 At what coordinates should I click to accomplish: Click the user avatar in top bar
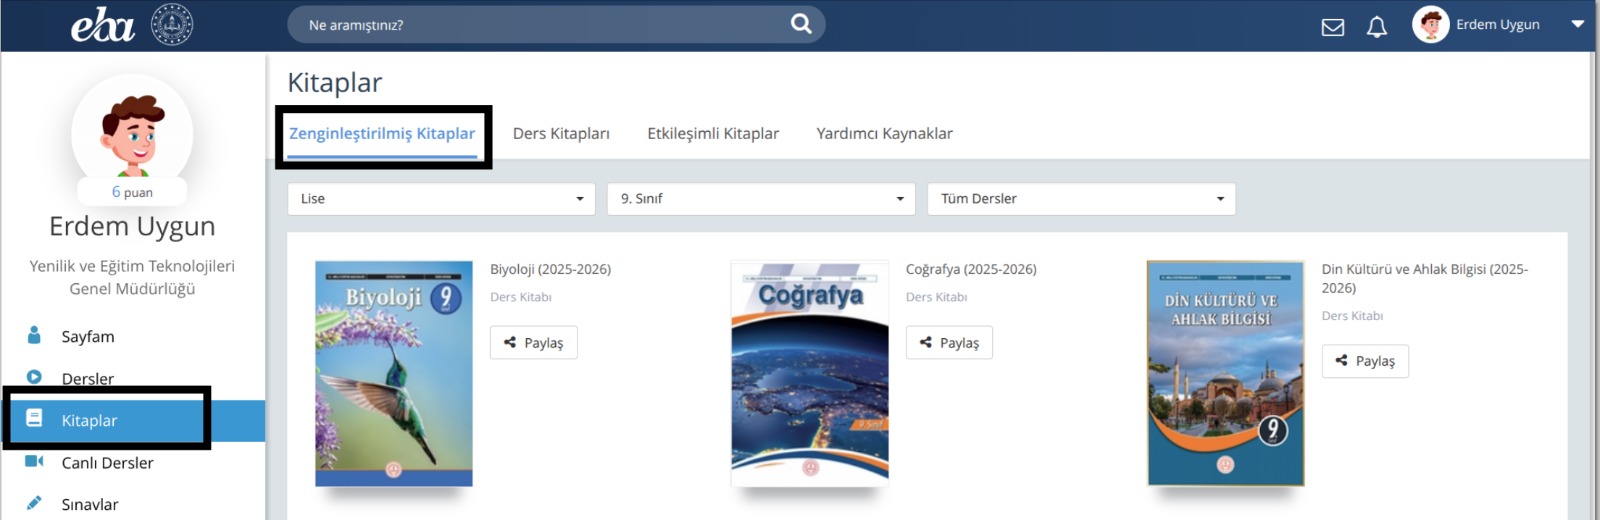pos(1430,25)
